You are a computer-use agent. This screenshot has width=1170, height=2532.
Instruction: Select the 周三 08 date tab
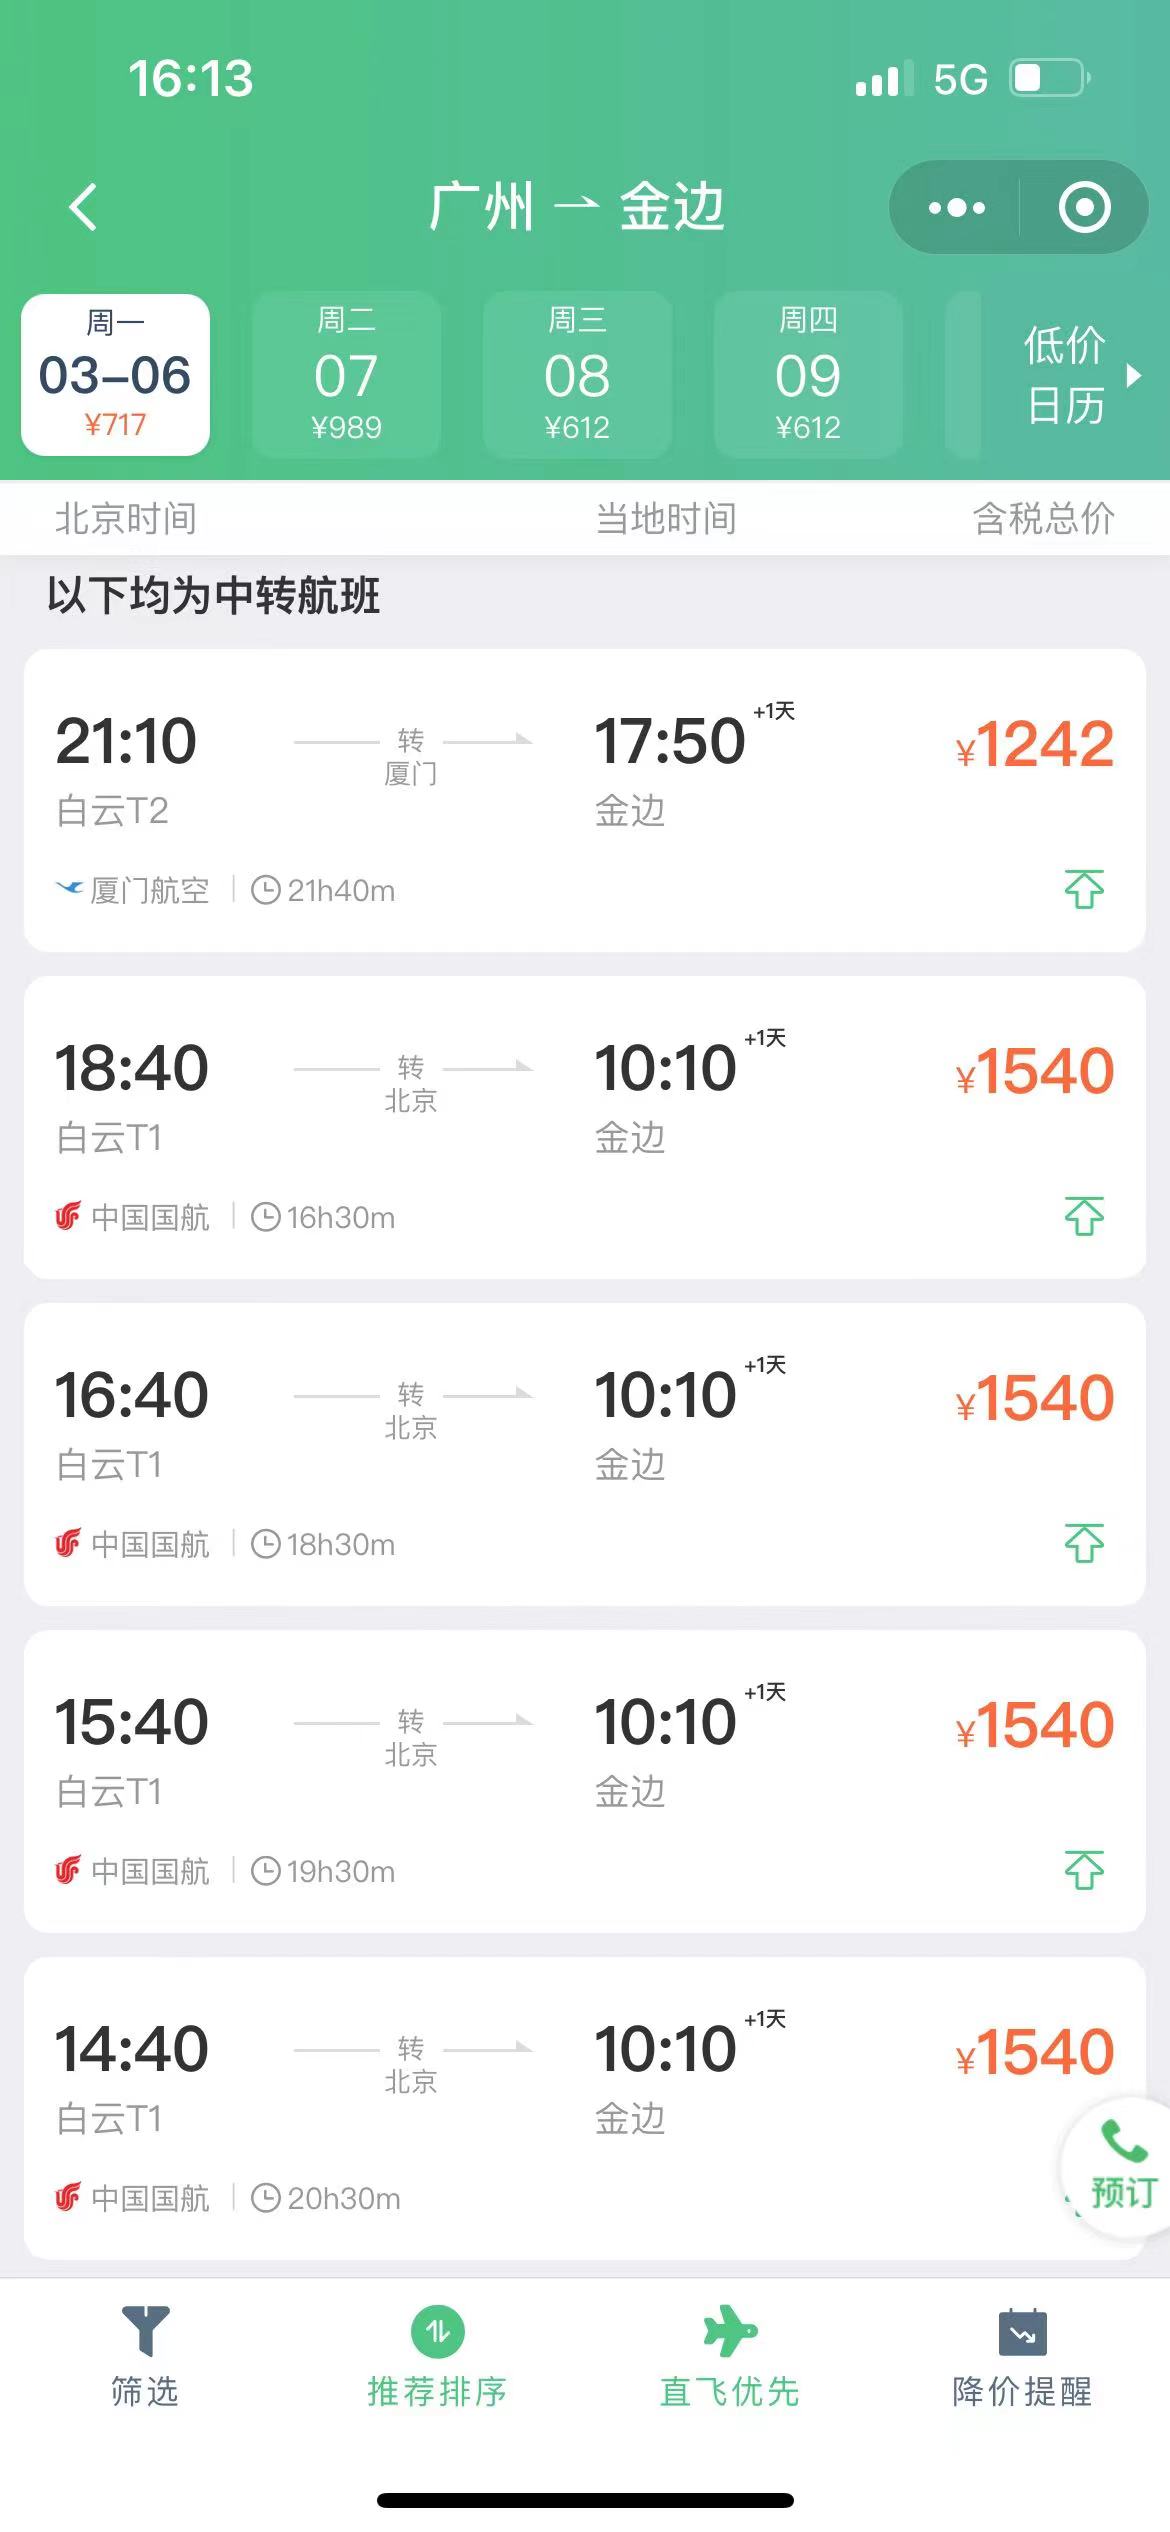577,375
